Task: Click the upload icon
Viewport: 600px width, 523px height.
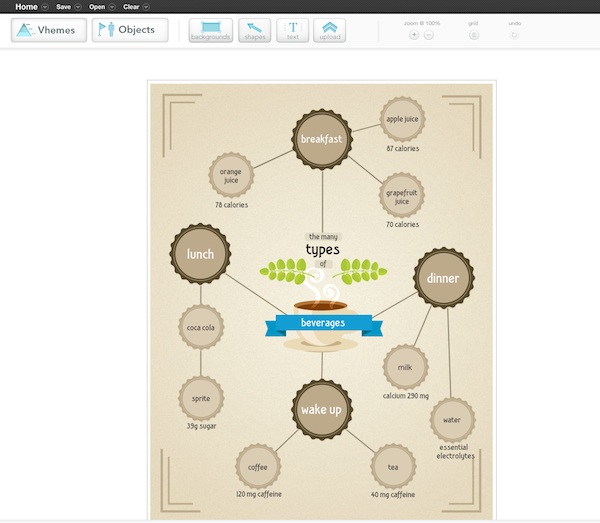Action: click(x=329, y=30)
